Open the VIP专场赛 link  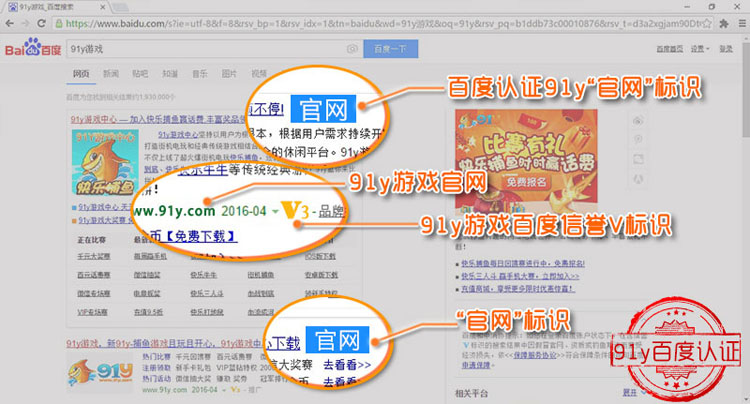93,312
